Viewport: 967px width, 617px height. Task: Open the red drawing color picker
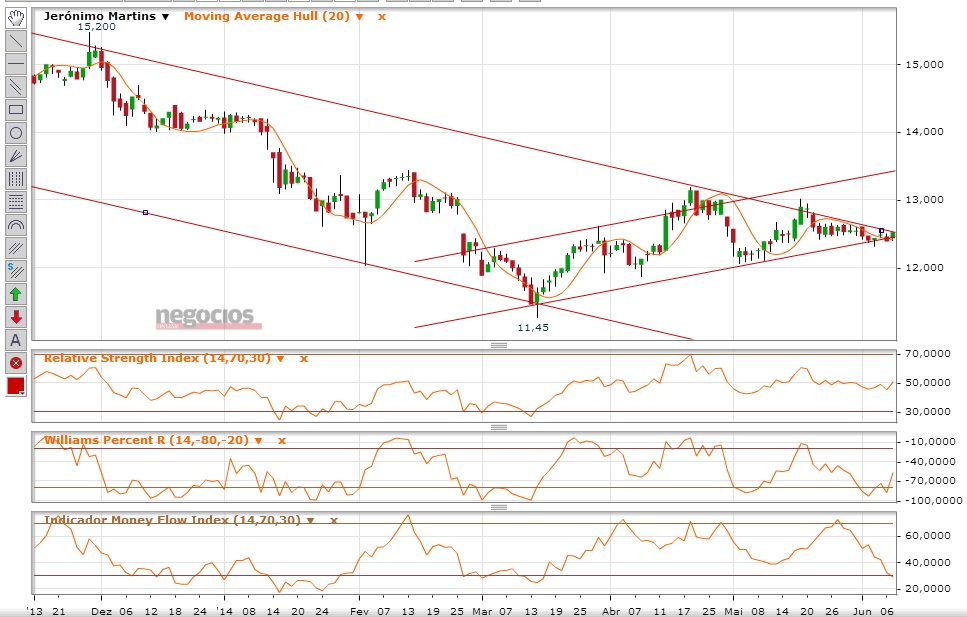point(16,386)
